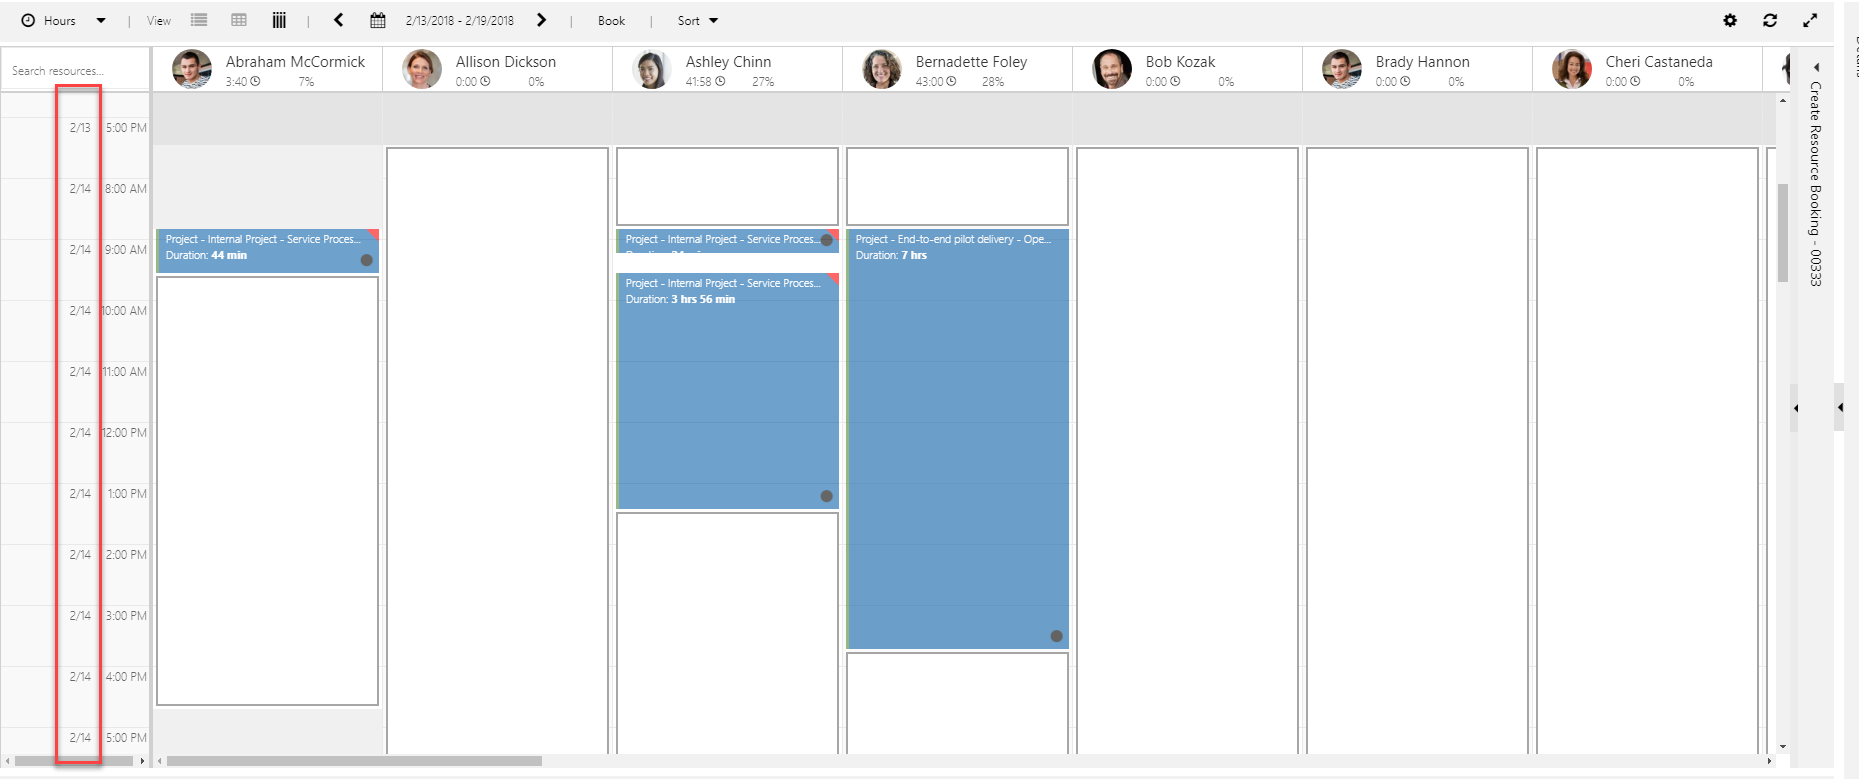
Task: Switch to the grid table view icon
Action: [239, 20]
